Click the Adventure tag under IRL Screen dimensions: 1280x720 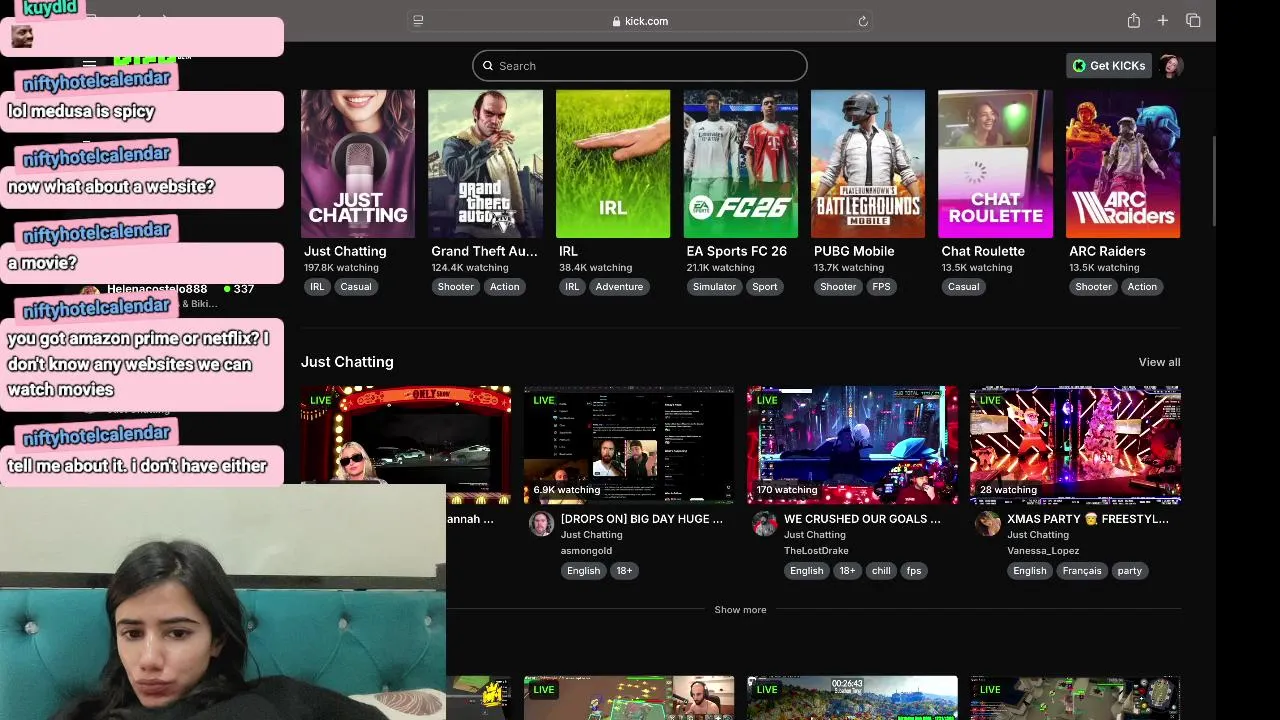tap(619, 287)
